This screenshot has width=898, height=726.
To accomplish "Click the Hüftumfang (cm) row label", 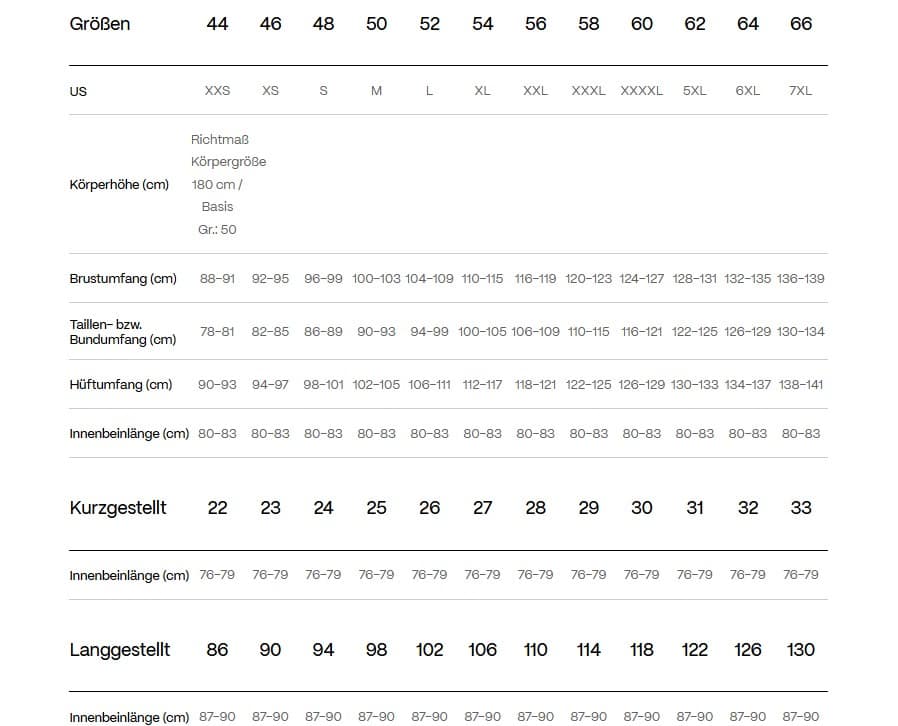I will pyautogui.click(x=121, y=384).
